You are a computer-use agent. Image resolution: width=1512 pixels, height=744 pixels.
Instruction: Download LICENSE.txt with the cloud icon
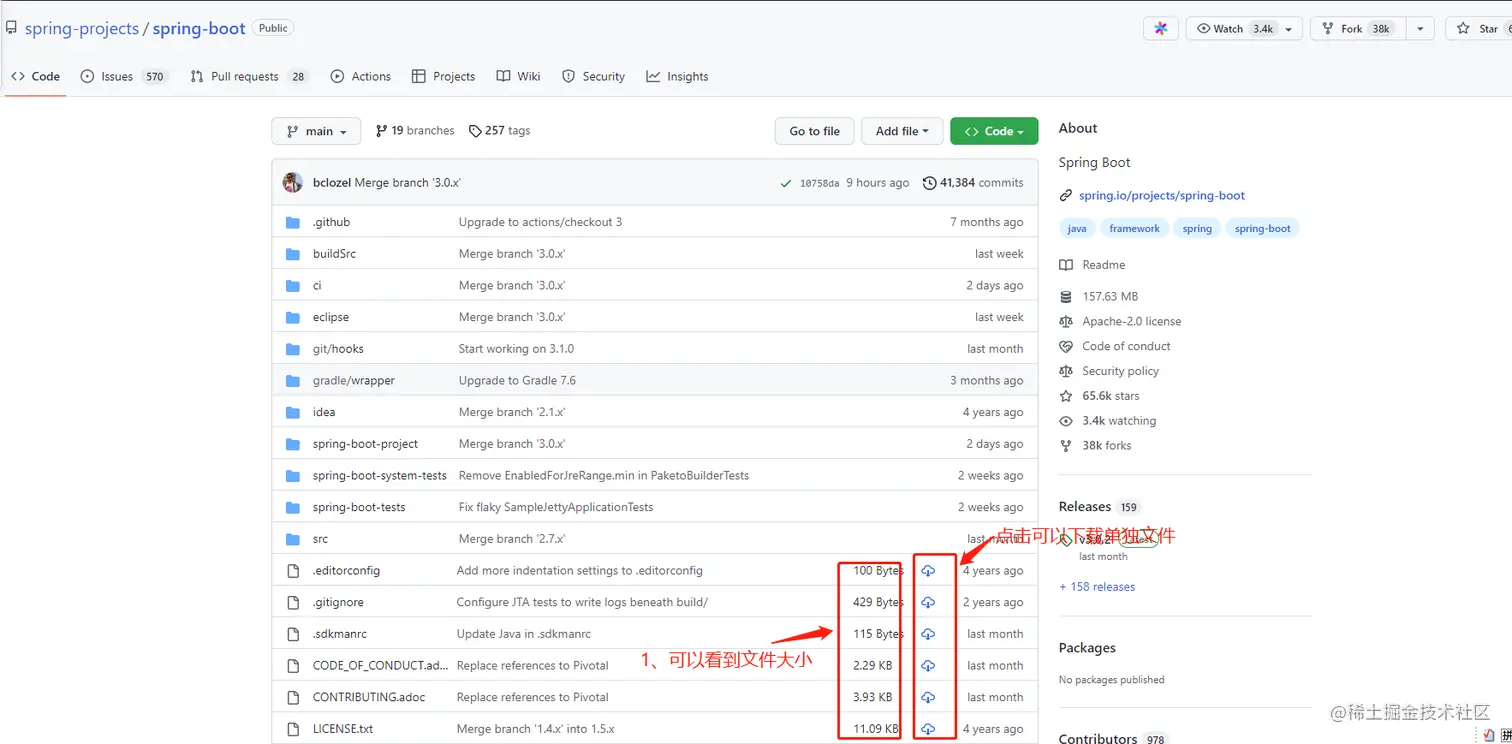click(928, 729)
